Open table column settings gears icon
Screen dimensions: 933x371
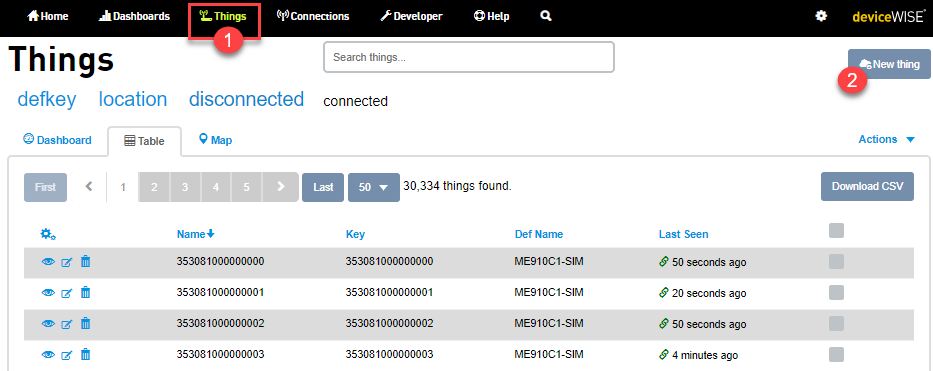click(x=48, y=234)
